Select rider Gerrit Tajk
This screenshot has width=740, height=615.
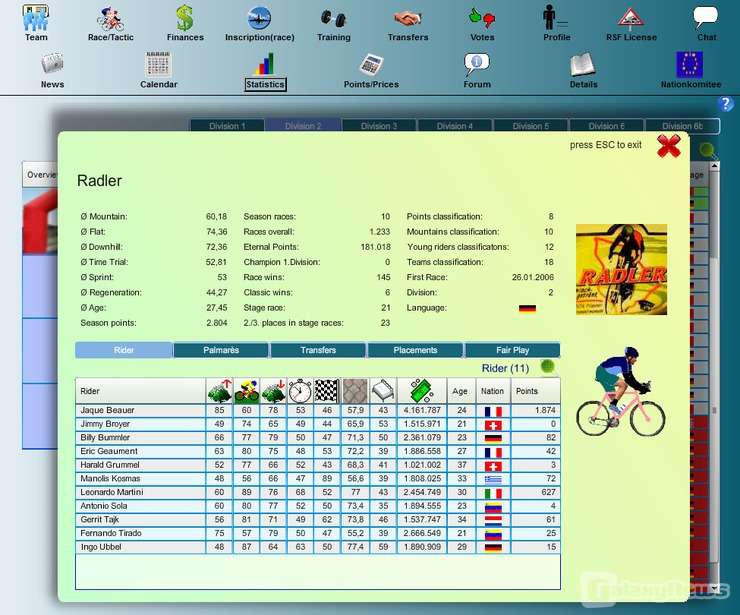318,520
